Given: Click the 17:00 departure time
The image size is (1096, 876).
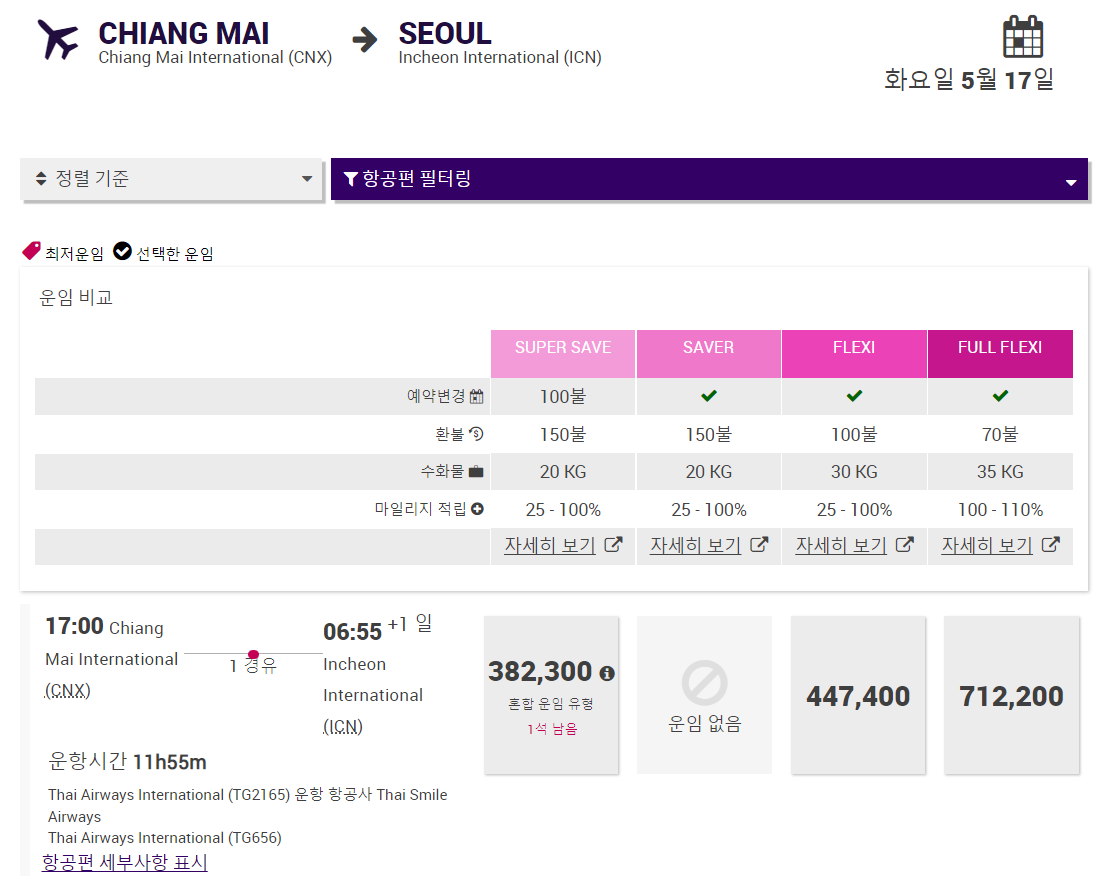Looking at the screenshot, I should (x=74, y=626).
